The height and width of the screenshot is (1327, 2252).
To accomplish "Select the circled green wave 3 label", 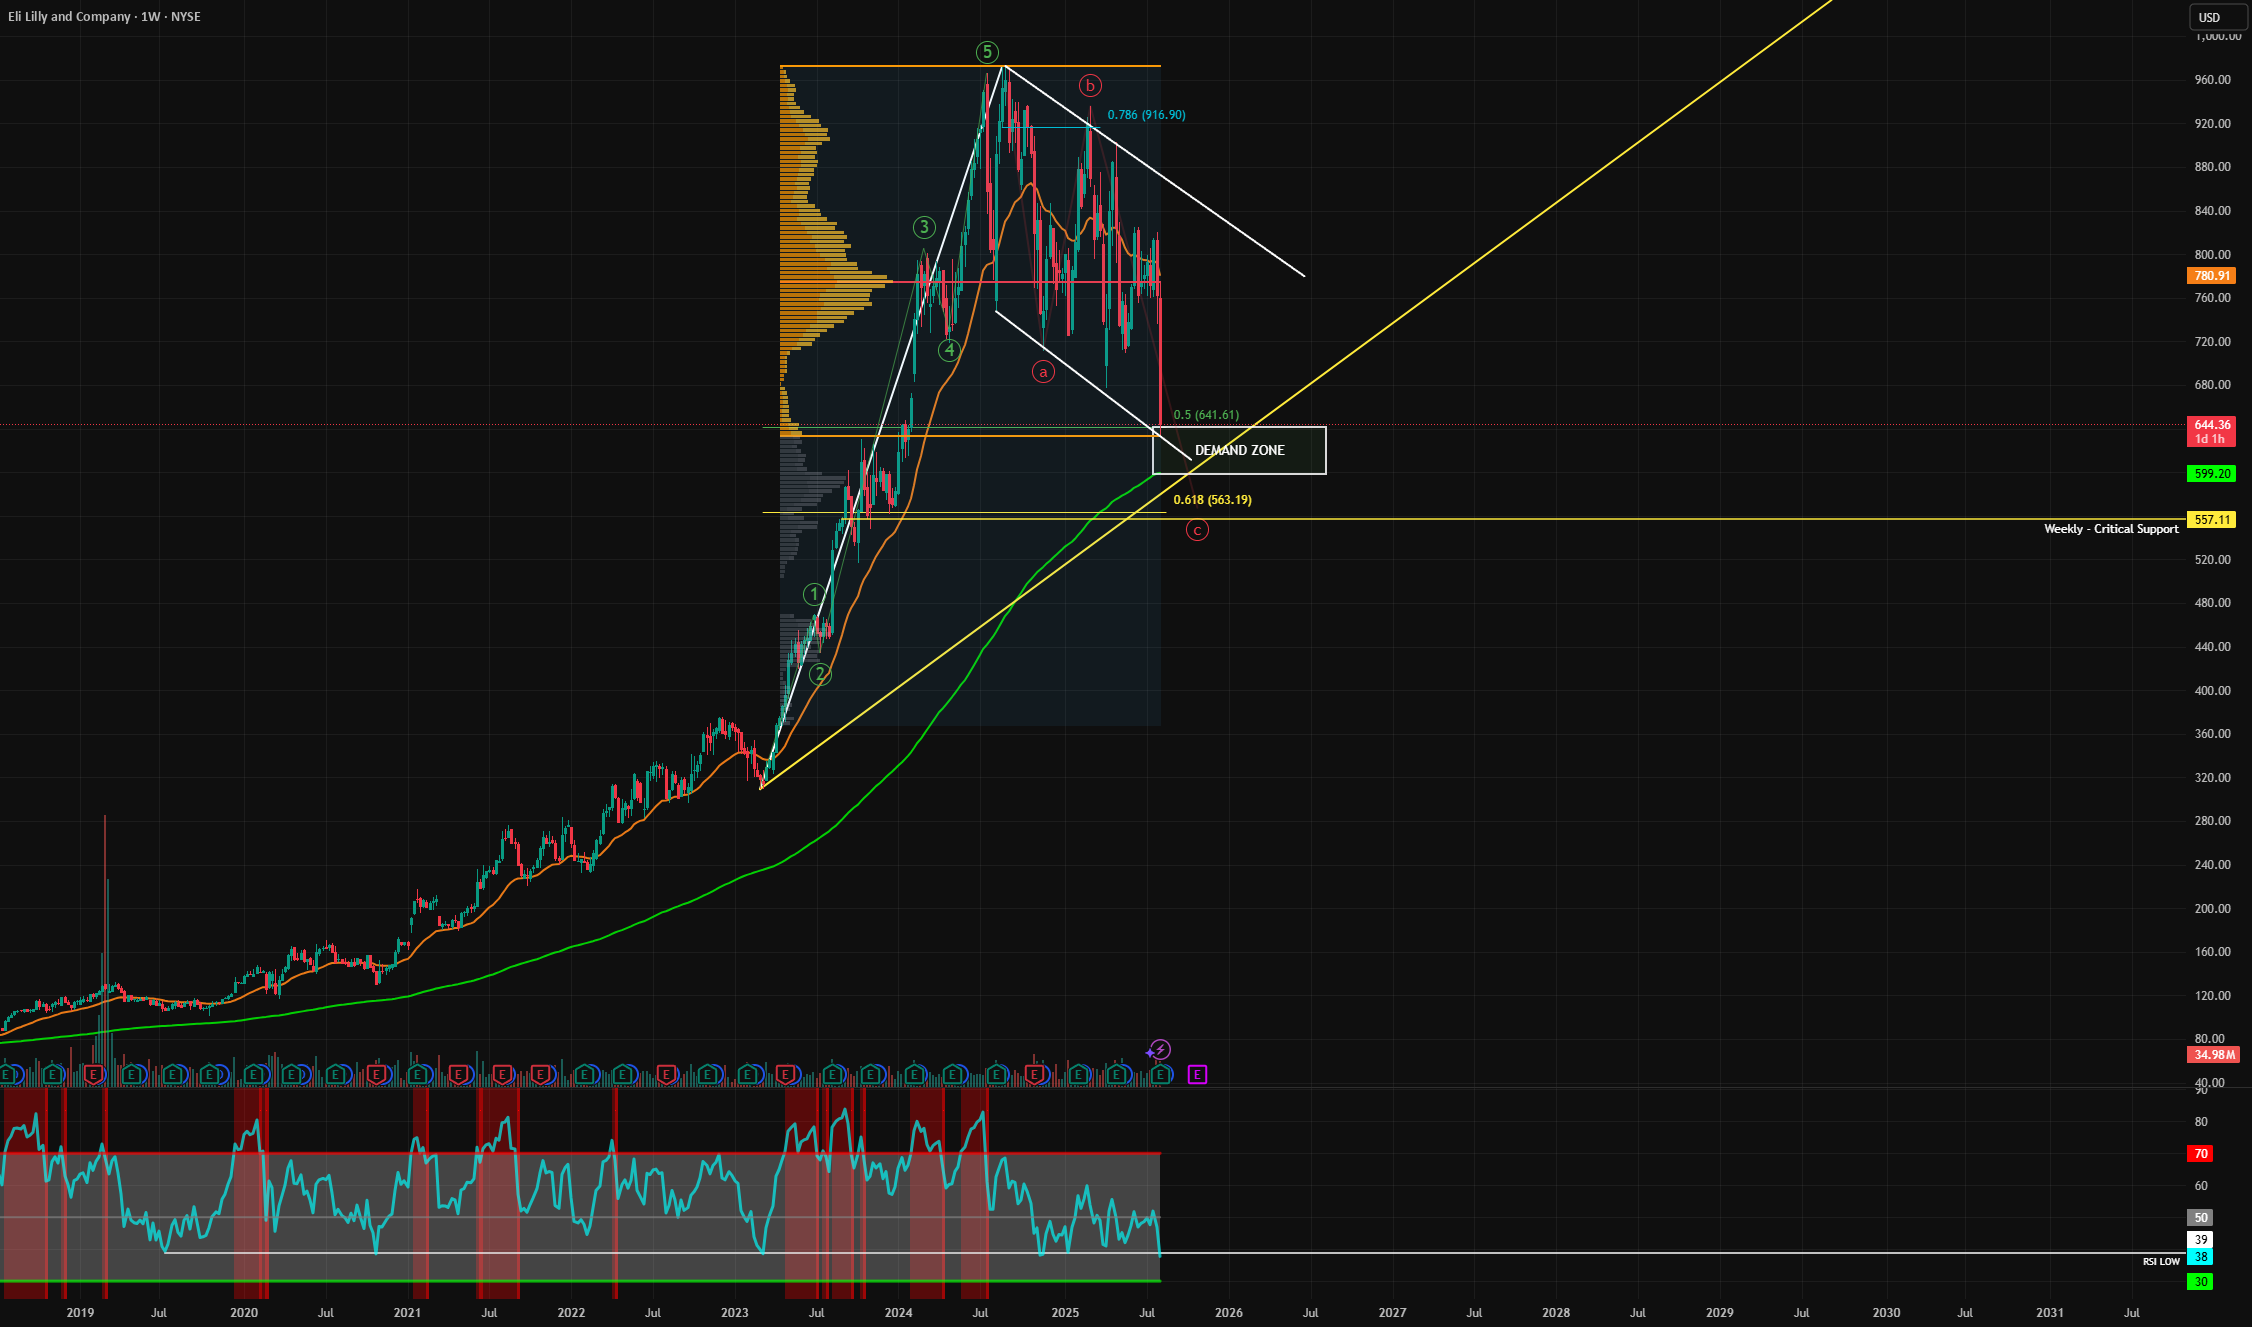I will click(x=924, y=227).
